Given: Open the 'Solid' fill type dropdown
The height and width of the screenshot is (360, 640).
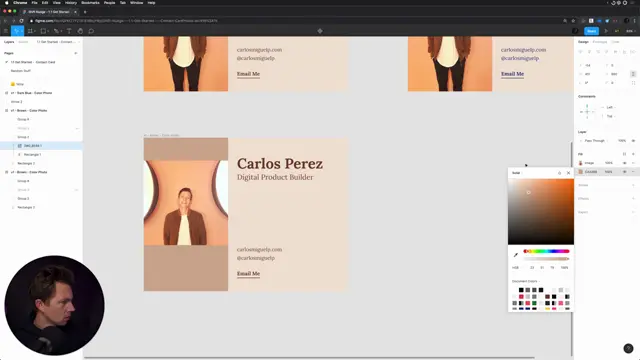Looking at the screenshot, I should pos(517,173).
